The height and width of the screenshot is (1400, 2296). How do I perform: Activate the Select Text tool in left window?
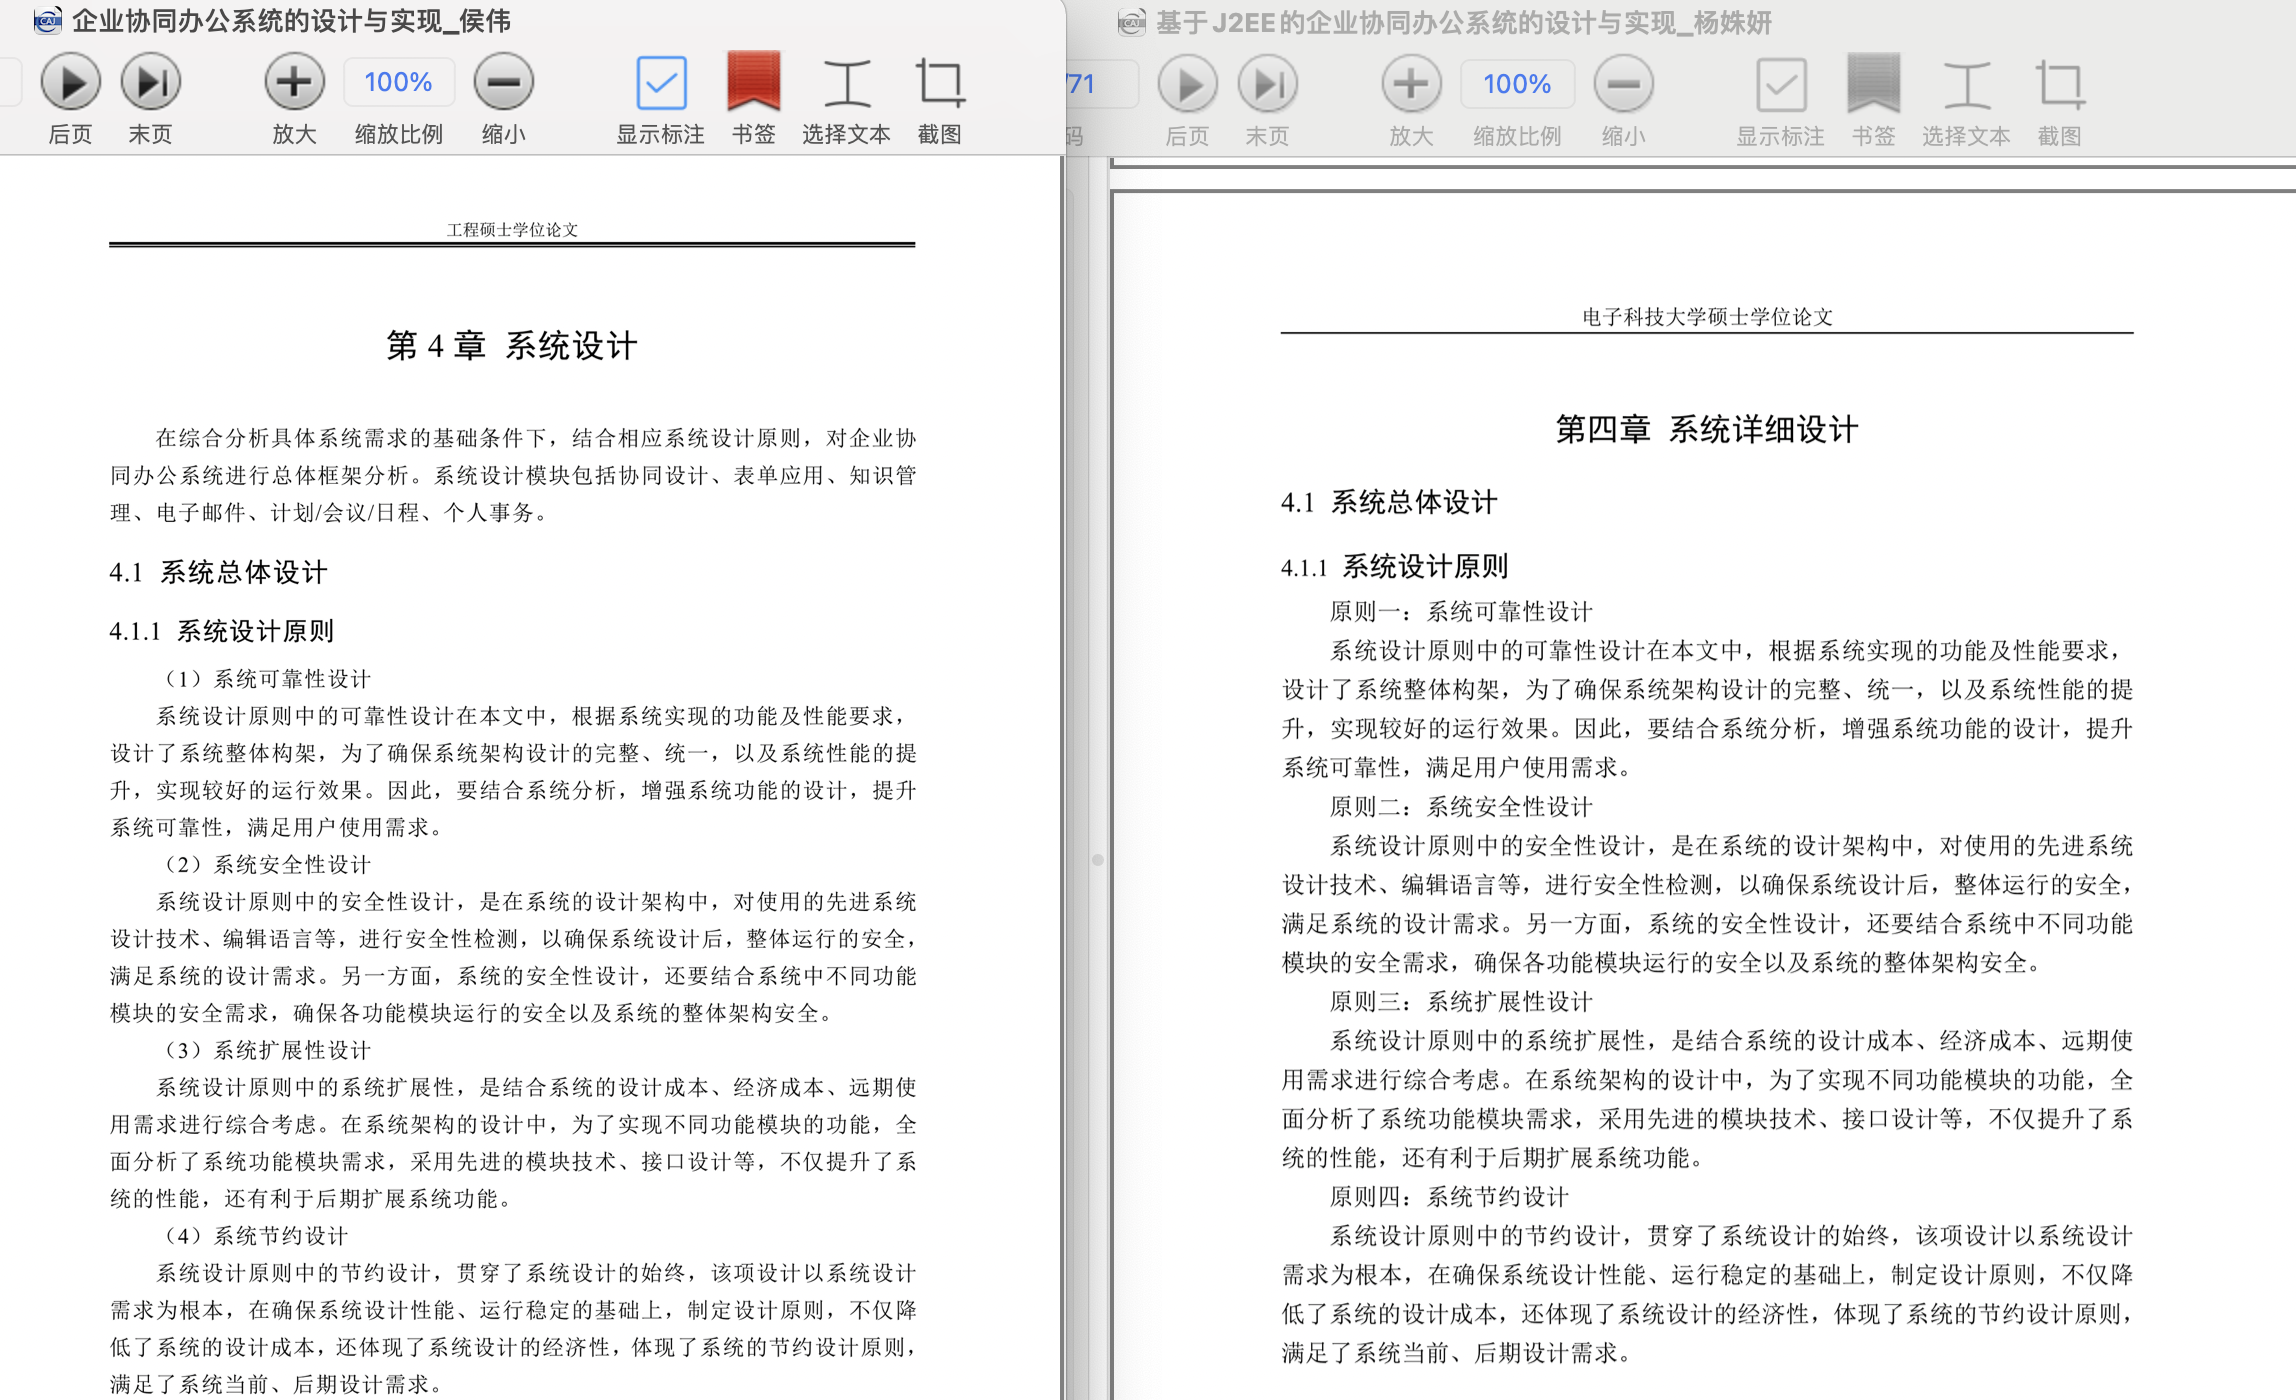(x=846, y=82)
